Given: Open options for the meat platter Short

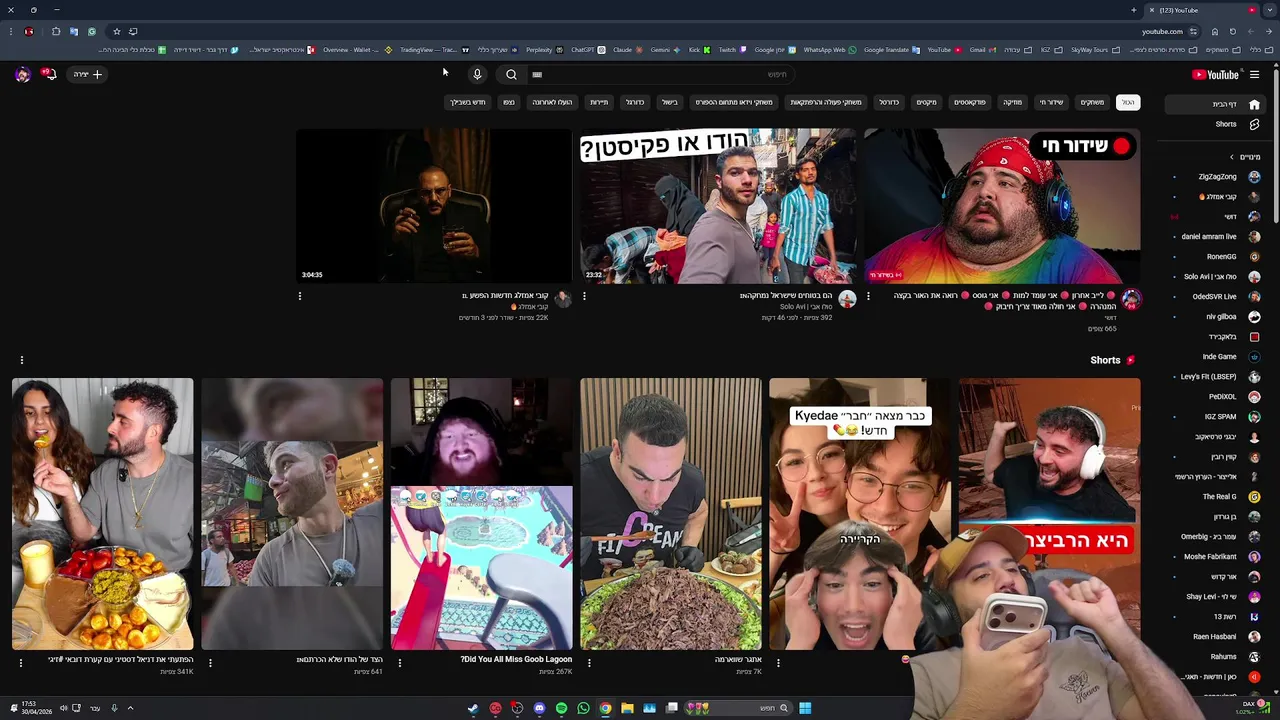Looking at the screenshot, I should [589, 662].
